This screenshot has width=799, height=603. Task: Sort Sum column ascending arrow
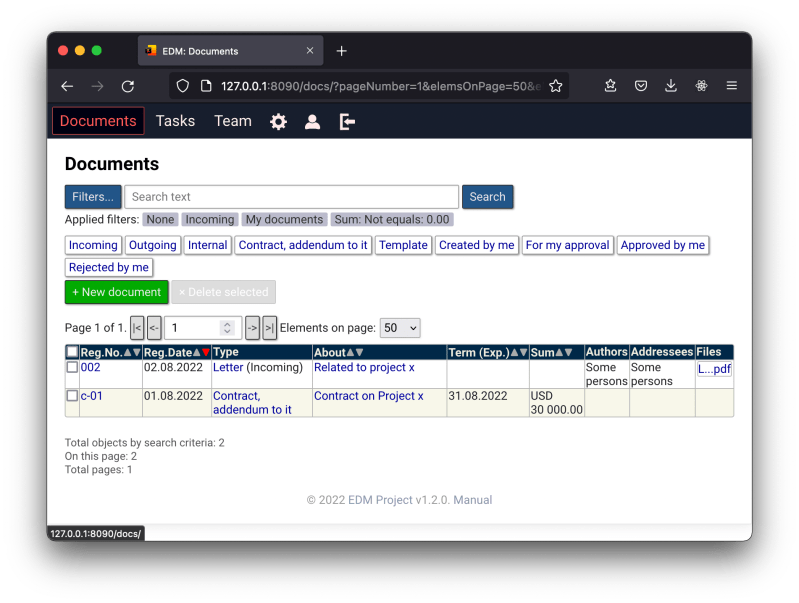click(x=560, y=352)
